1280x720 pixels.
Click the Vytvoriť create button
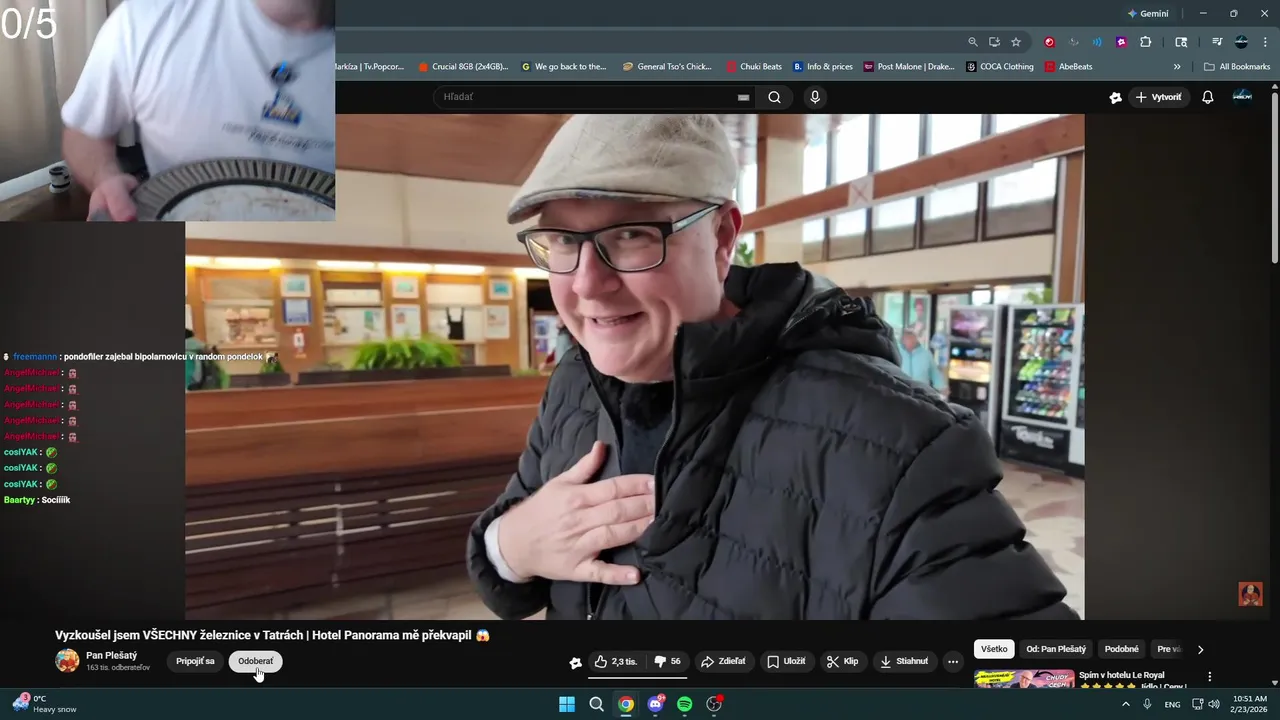click(x=1159, y=97)
